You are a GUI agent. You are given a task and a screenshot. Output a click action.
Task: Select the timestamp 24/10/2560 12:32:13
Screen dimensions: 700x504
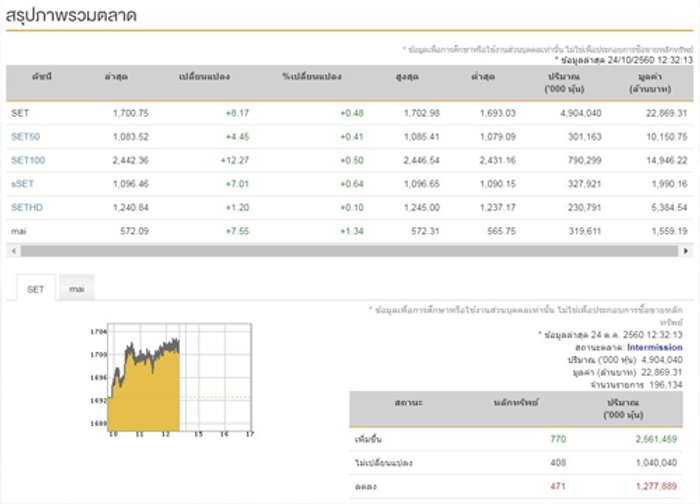tap(650, 60)
